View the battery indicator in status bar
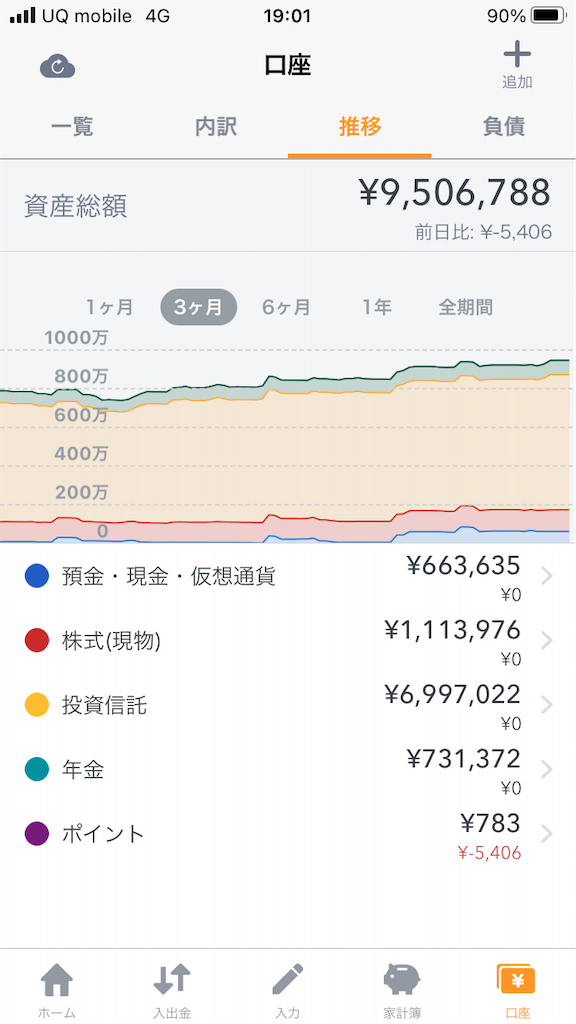Viewport: 576px width, 1024px height. 549,16
